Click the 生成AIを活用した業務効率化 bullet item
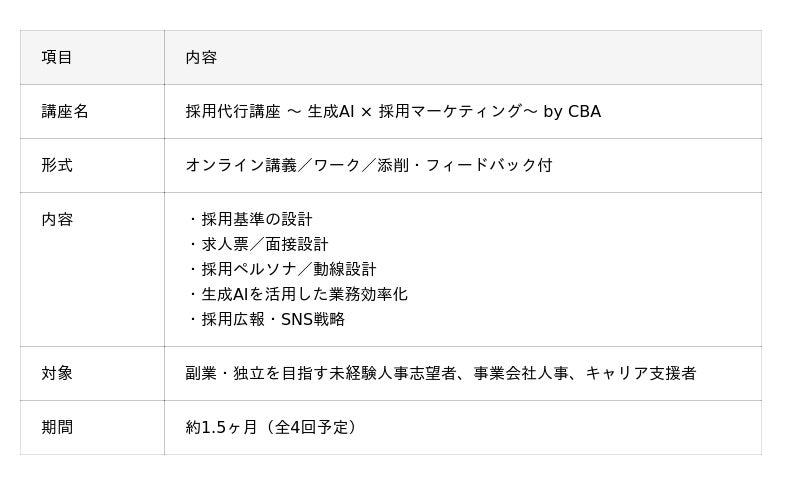The image size is (800, 485). 304,295
